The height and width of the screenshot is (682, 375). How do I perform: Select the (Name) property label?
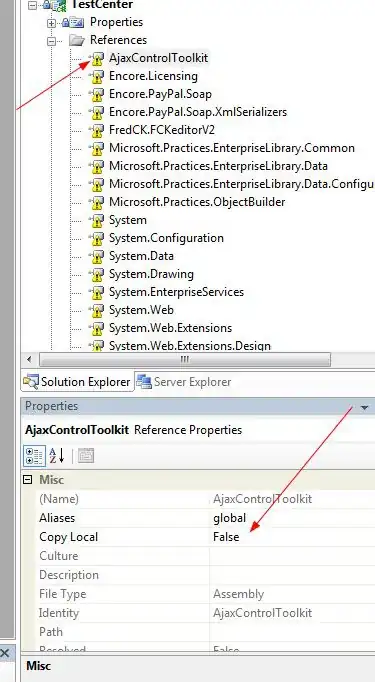tap(59, 499)
